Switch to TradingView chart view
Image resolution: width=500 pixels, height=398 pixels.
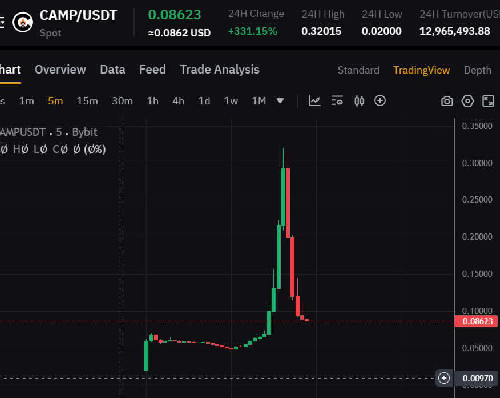coord(422,70)
